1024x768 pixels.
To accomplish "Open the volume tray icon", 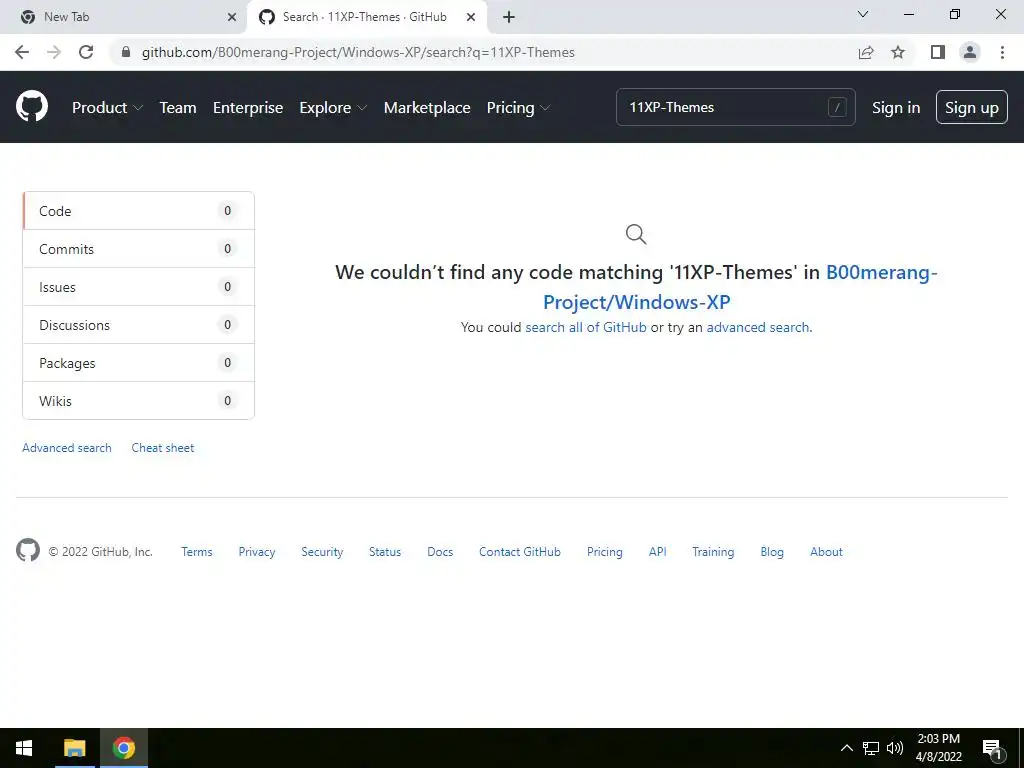I will 895,748.
